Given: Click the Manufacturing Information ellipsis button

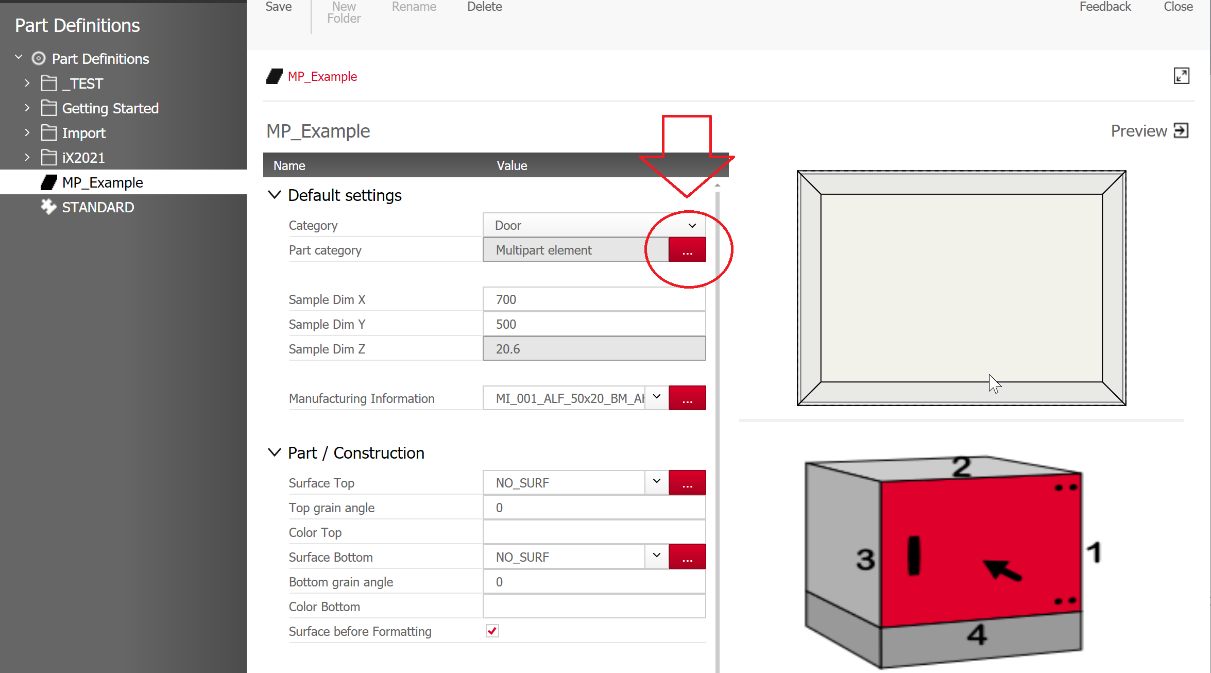Looking at the screenshot, I should click(687, 398).
